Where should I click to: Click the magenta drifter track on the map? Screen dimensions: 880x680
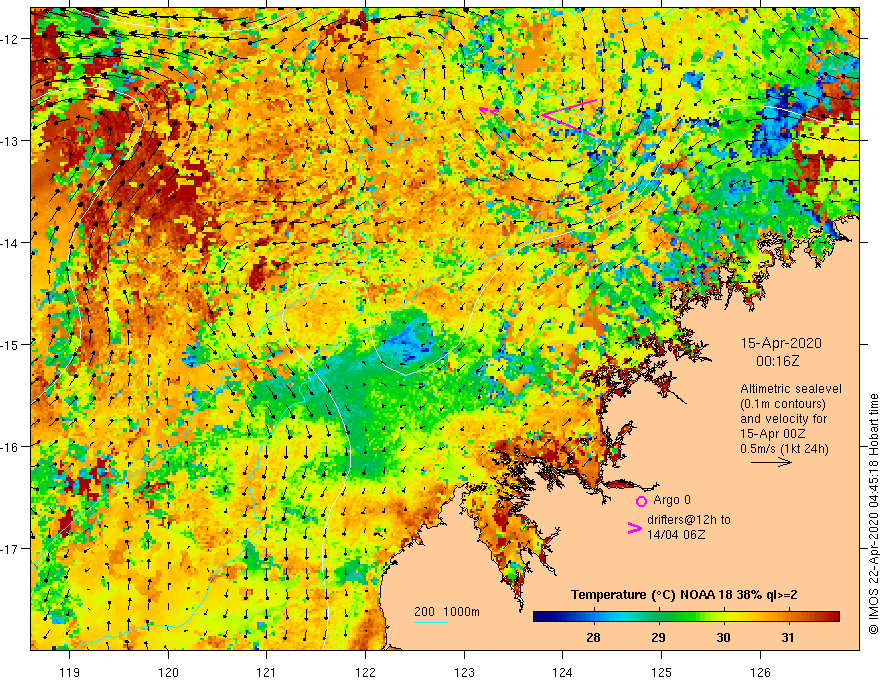pyautogui.click(x=568, y=117)
